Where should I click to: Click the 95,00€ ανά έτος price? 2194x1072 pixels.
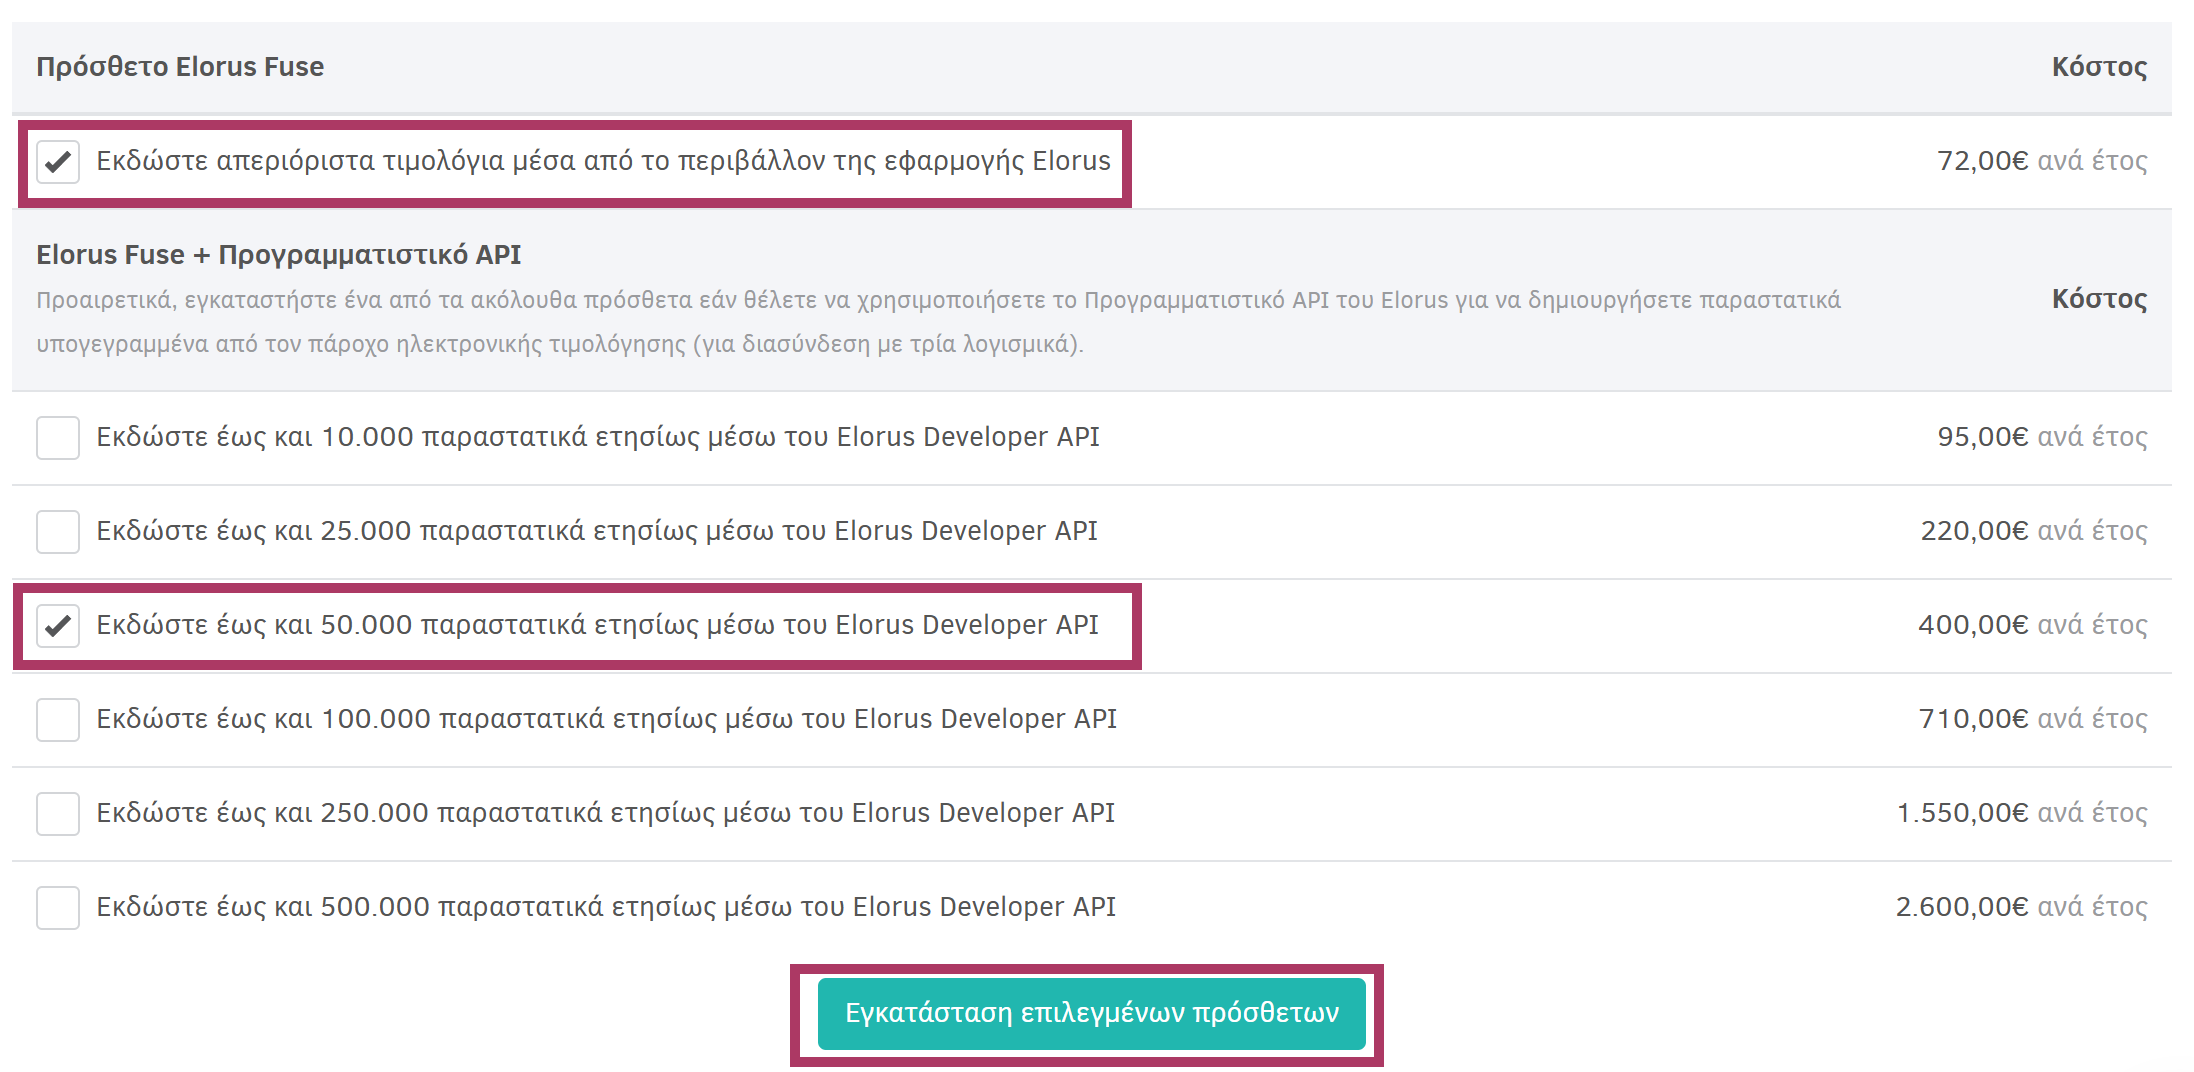pyautogui.click(x=2042, y=437)
